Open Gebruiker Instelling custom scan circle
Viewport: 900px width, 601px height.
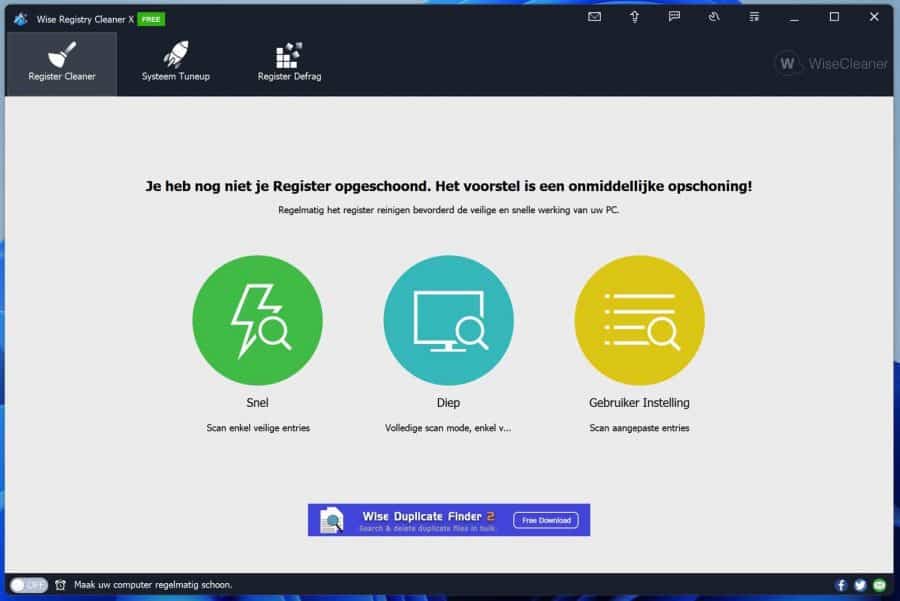(x=639, y=320)
